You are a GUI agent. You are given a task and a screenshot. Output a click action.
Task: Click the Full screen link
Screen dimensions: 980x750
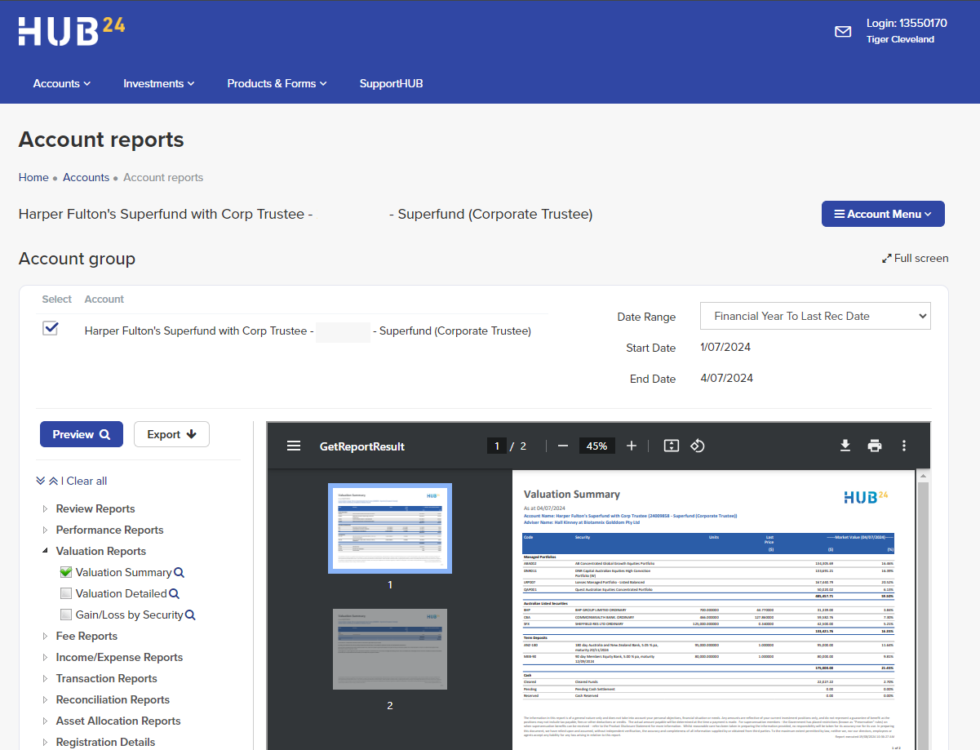915,258
